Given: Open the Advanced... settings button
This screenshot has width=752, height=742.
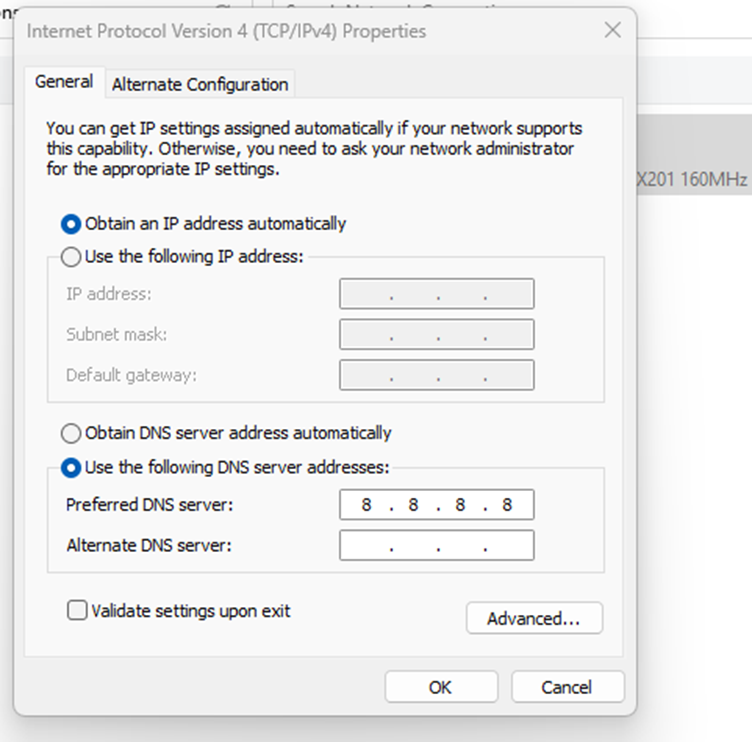Looking at the screenshot, I should pyautogui.click(x=534, y=618).
